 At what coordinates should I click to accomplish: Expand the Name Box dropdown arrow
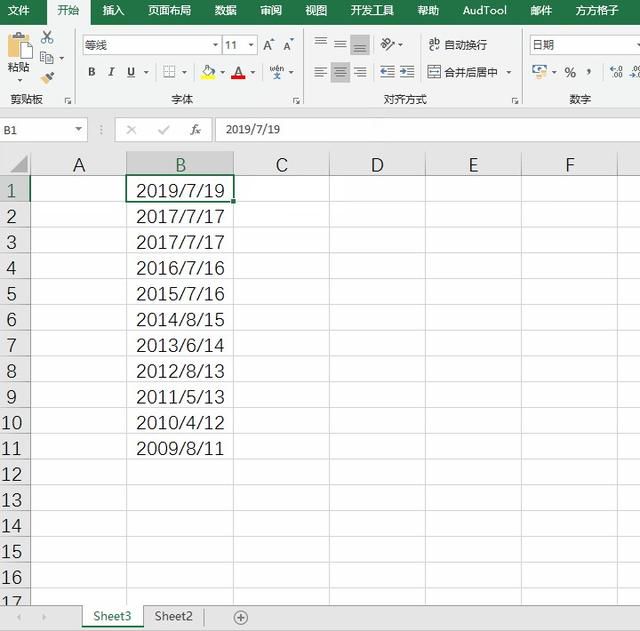point(78,129)
